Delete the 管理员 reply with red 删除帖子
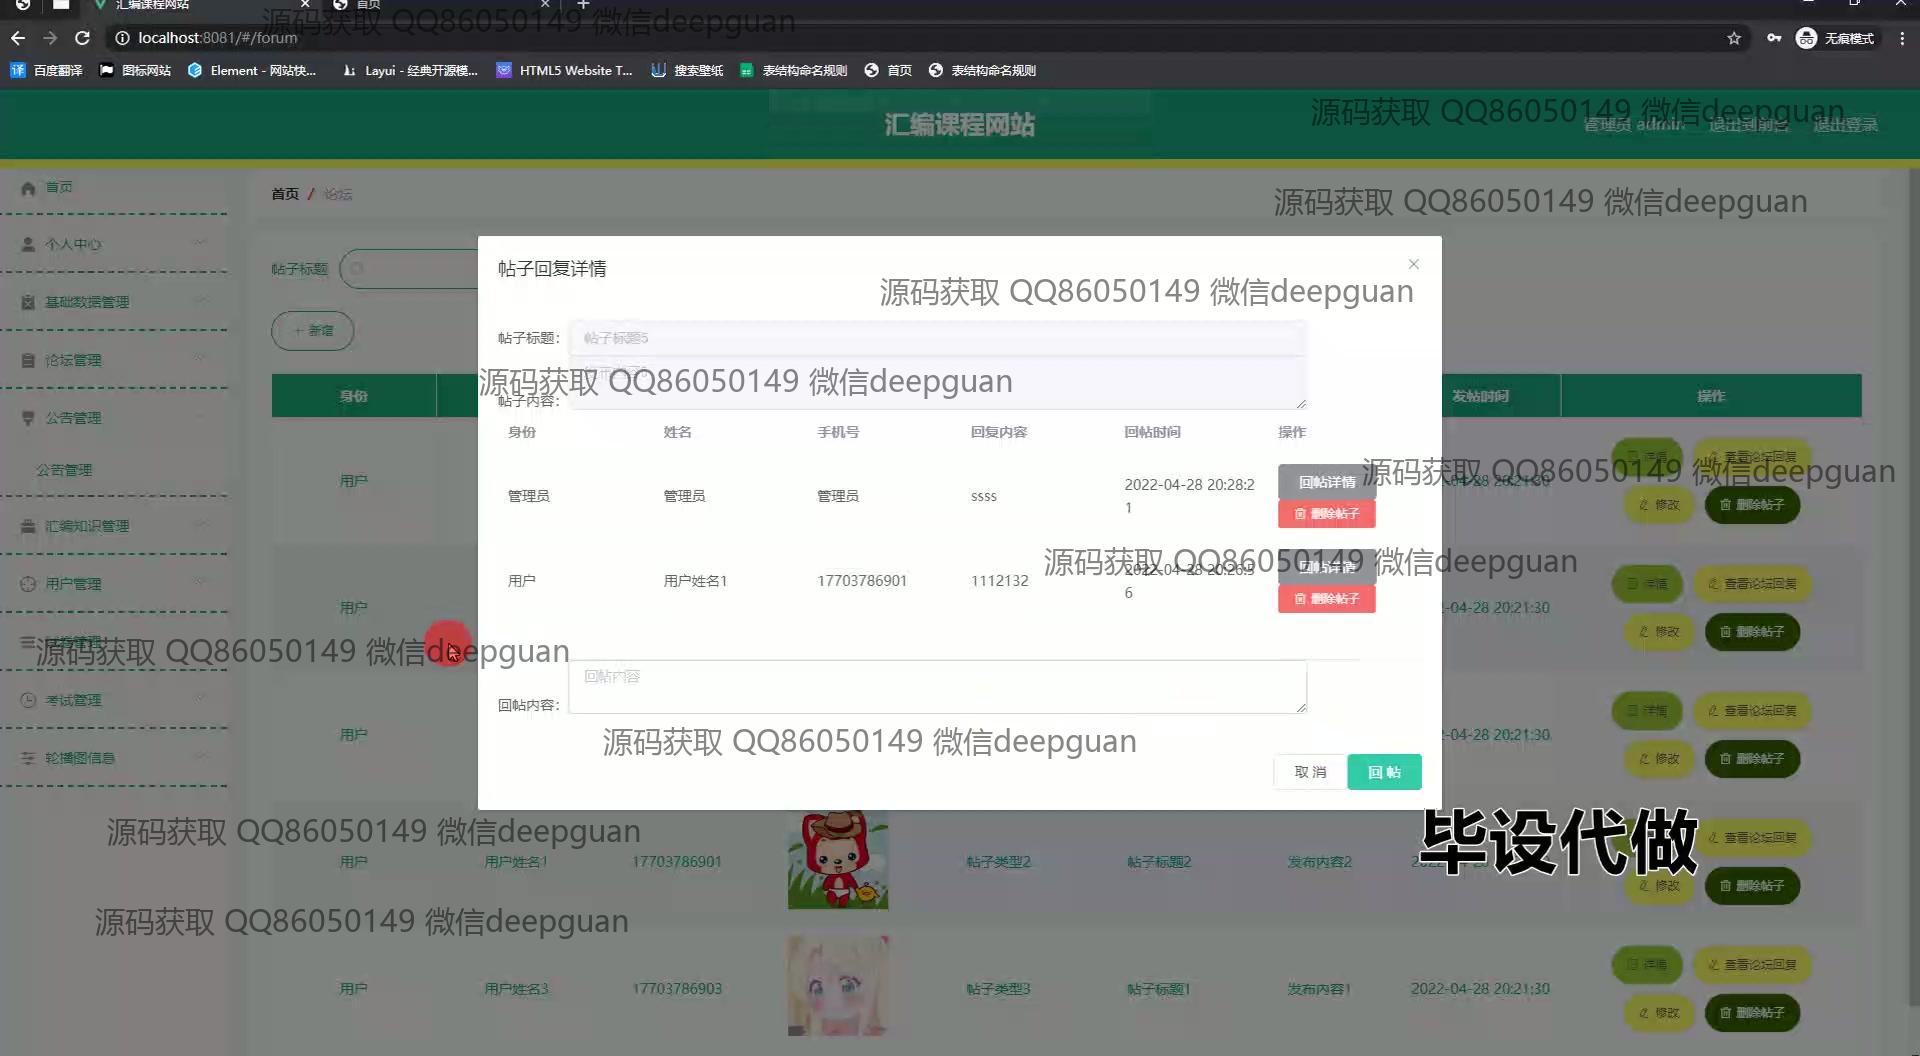Image resolution: width=1920 pixels, height=1056 pixels. pos(1326,514)
